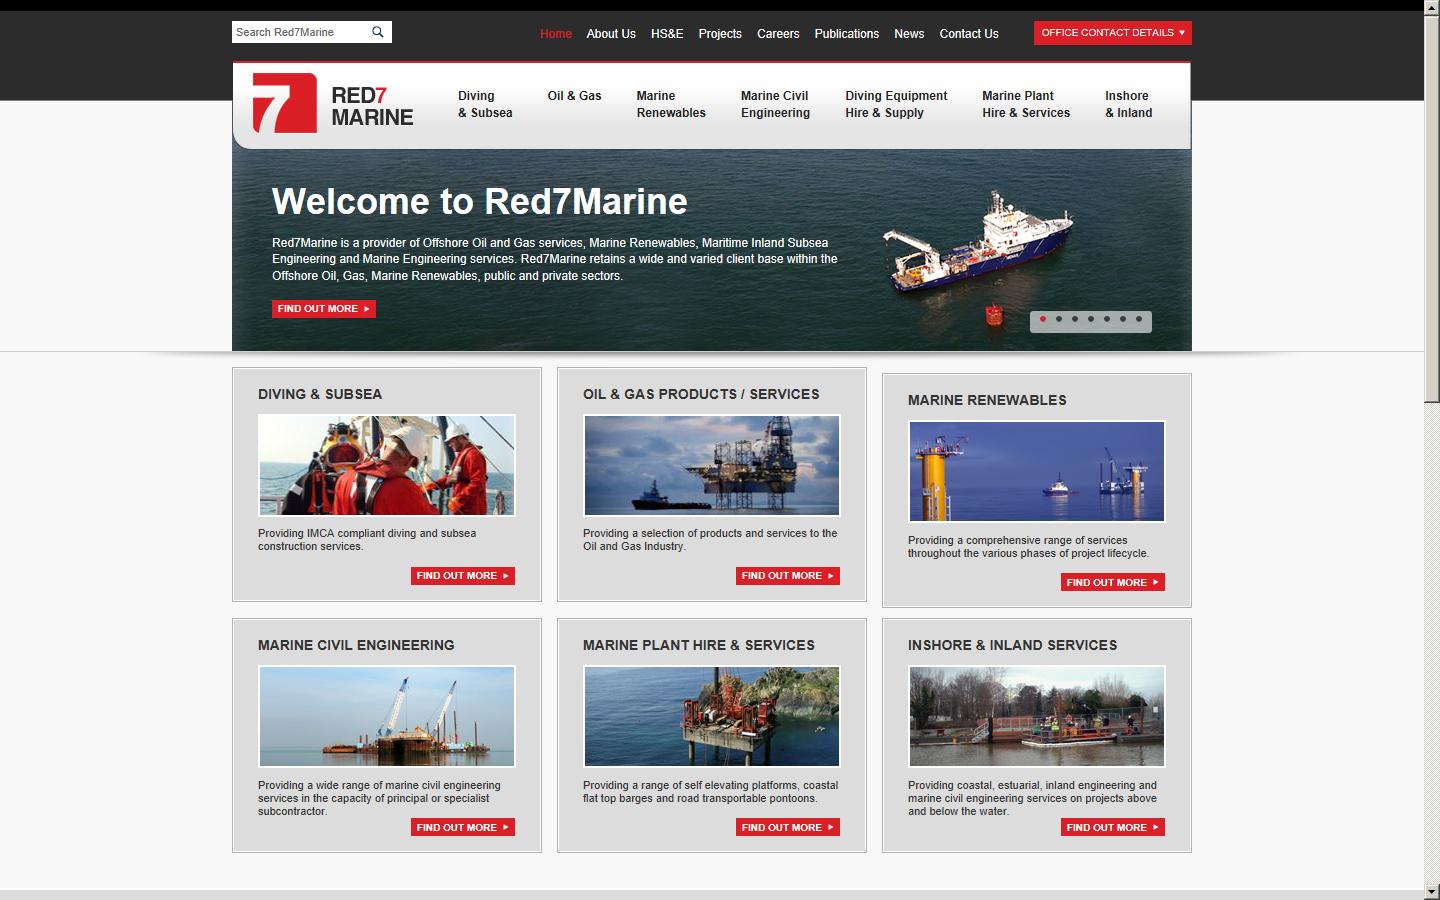The height and width of the screenshot is (900, 1440).
Task: Open Marine Renewables navigation menu
Action: point(670,105)
